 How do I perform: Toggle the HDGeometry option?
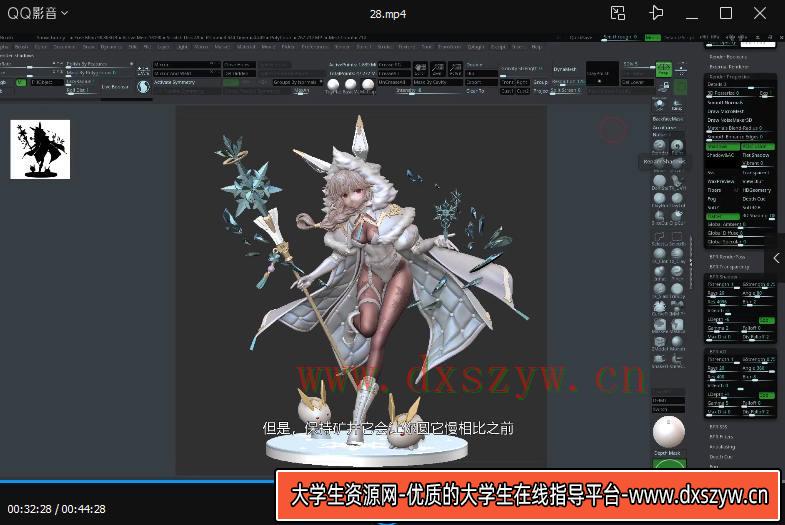(757, 190)
